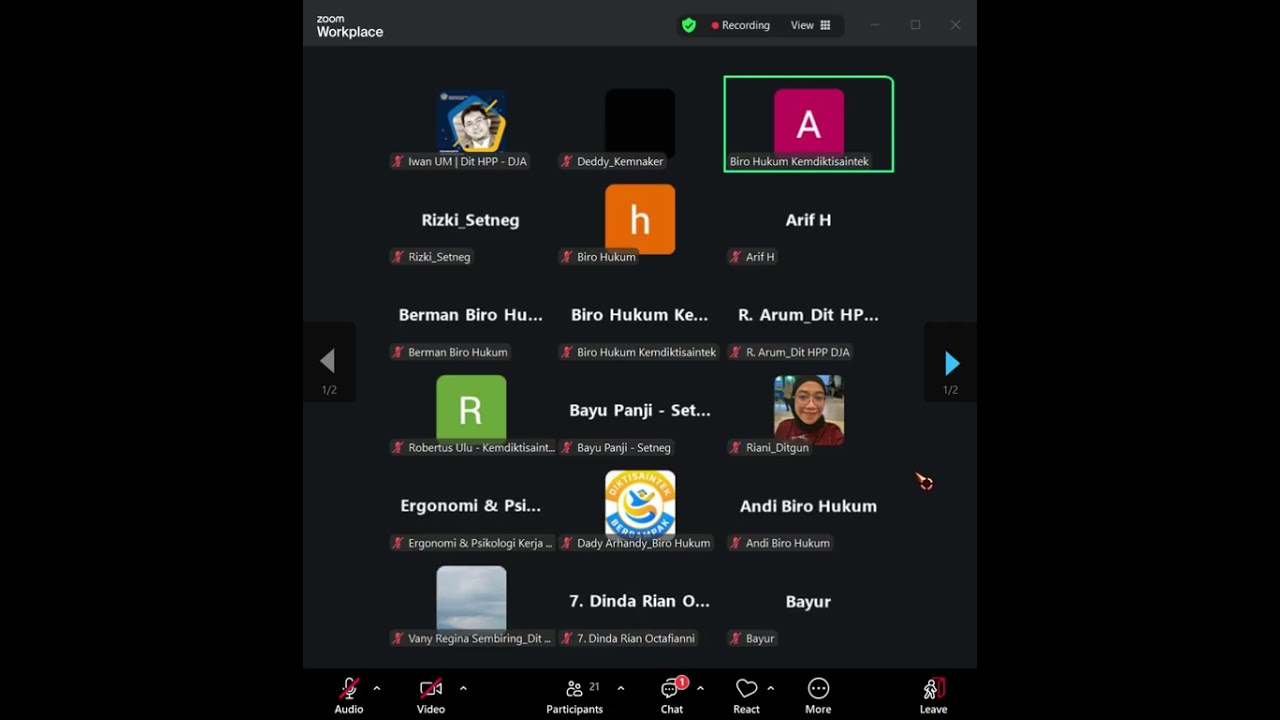The height and width of the screenshot is (720, 1280).
Task: Click the large Rizki_Setneg name tile
Action: pos(471,220)
